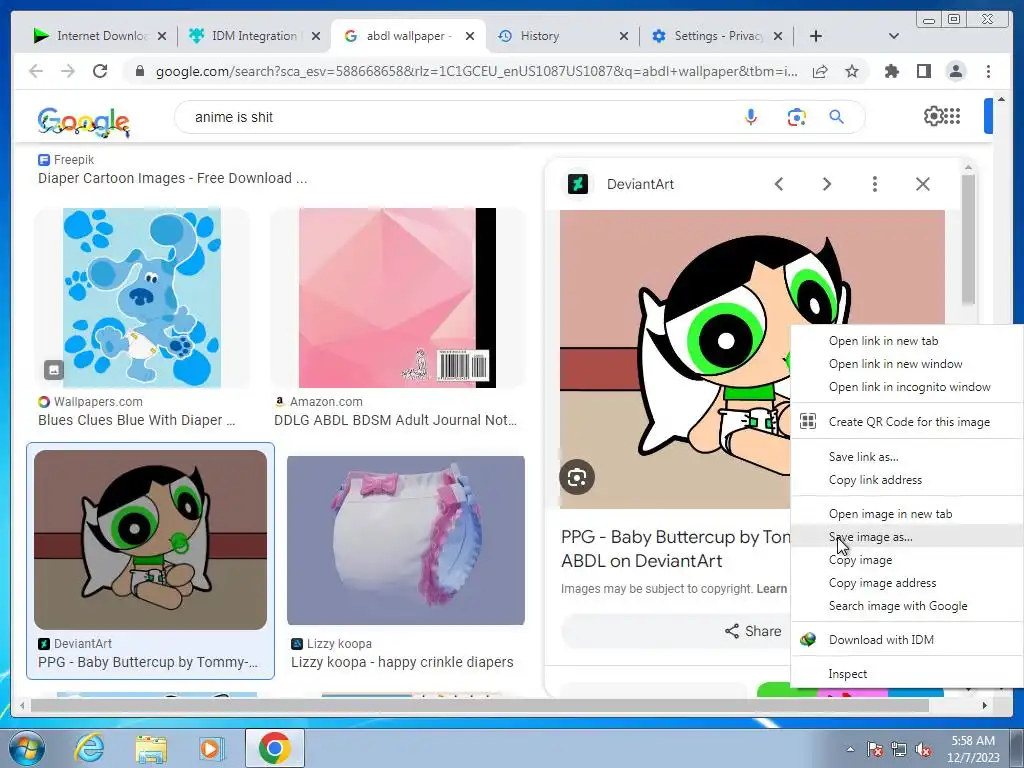Image resolution: width=1024 pixels, height=768 pixels.
Task: Click Diaper Cartoon Images Freepik link
Action: [x=172, y=178]
